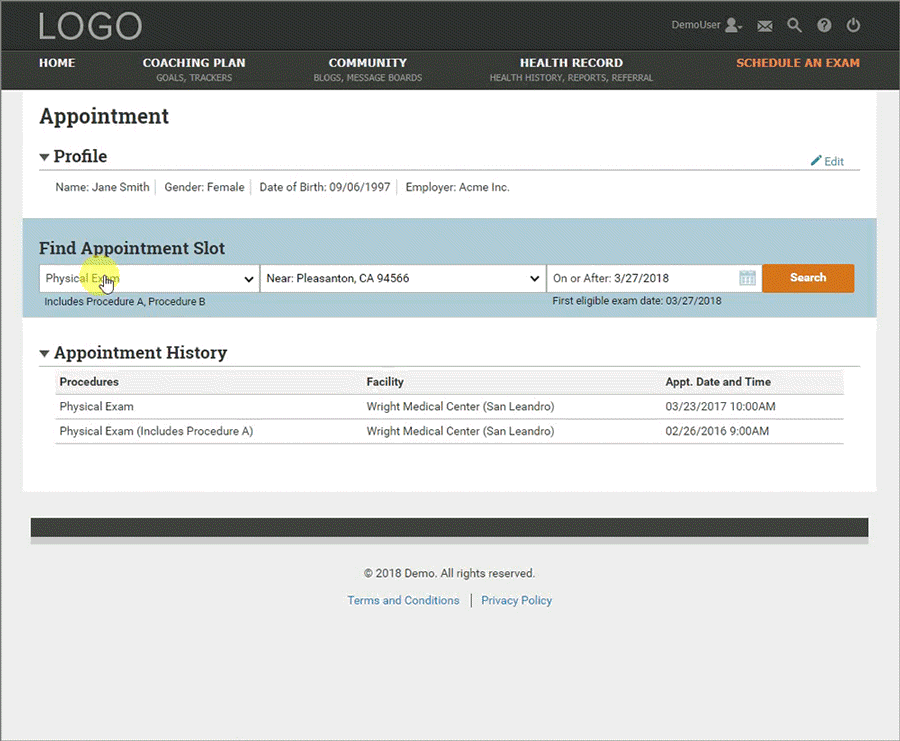Image resolution: width=900 pixels, height=741 pixels.
Task: Click Employer: Acme Inc. text
Action: tap(457, 187)
